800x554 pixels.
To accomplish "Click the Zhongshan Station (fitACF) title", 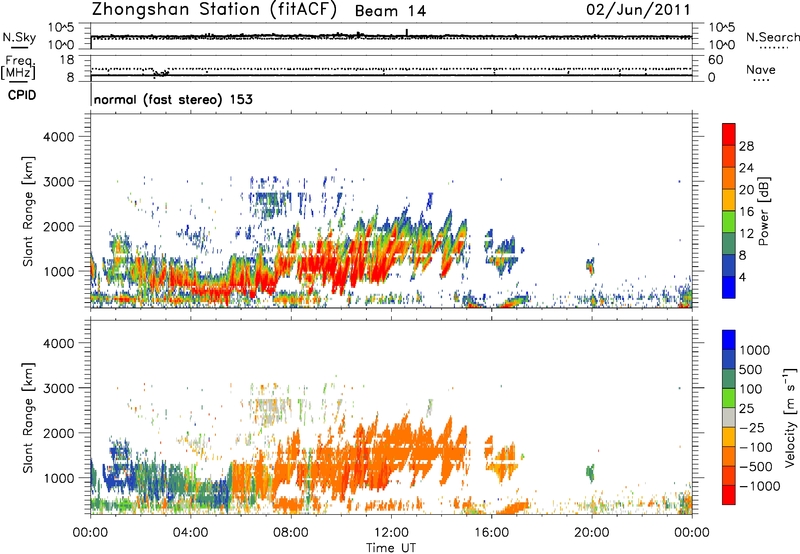I will [214, 10].
